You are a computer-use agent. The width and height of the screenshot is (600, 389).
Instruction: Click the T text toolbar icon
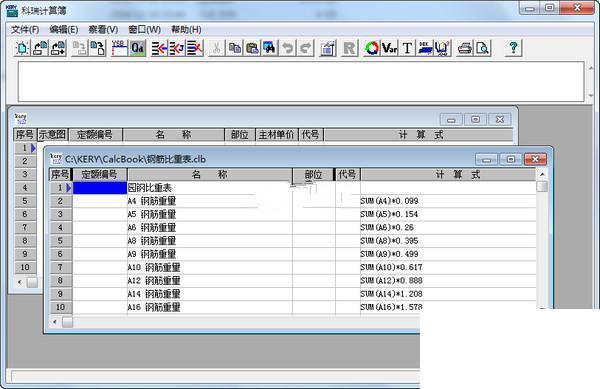pyautogui.click(x=407, y=48)
